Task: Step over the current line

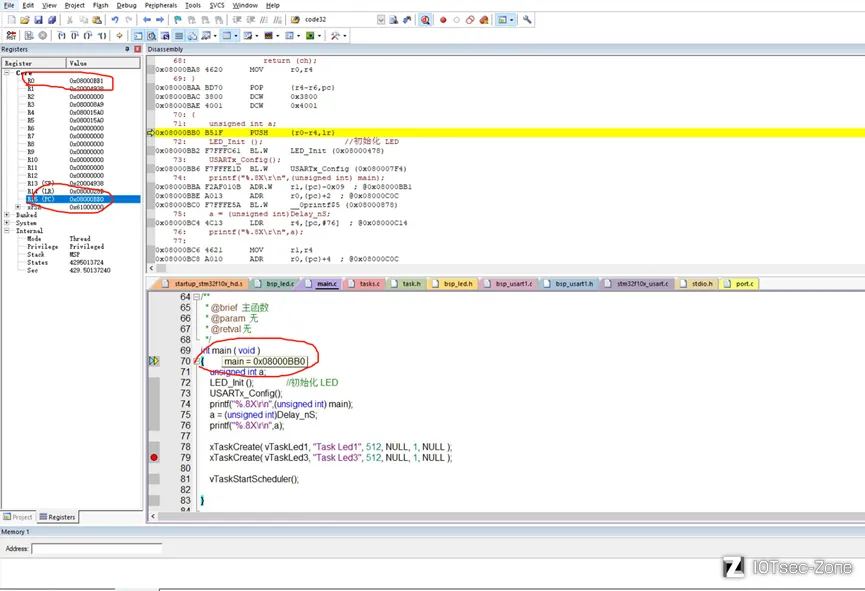Action: click(74, 35)
